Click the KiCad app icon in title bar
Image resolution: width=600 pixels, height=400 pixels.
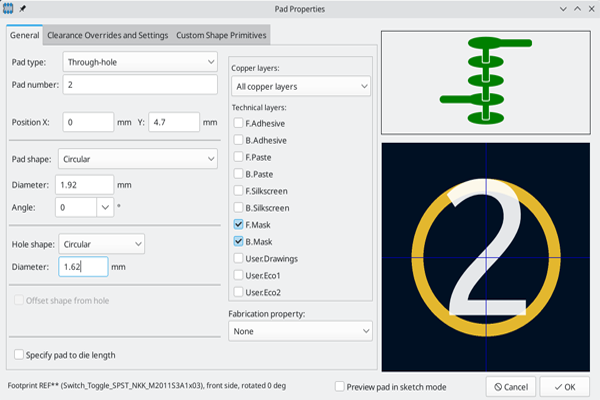(x=8, y=8)
